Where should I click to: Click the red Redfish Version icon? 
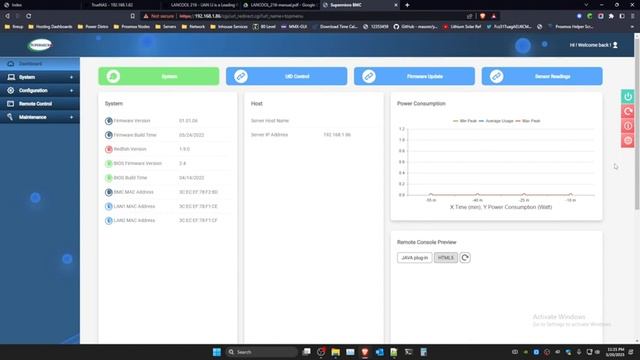point(109,149)
